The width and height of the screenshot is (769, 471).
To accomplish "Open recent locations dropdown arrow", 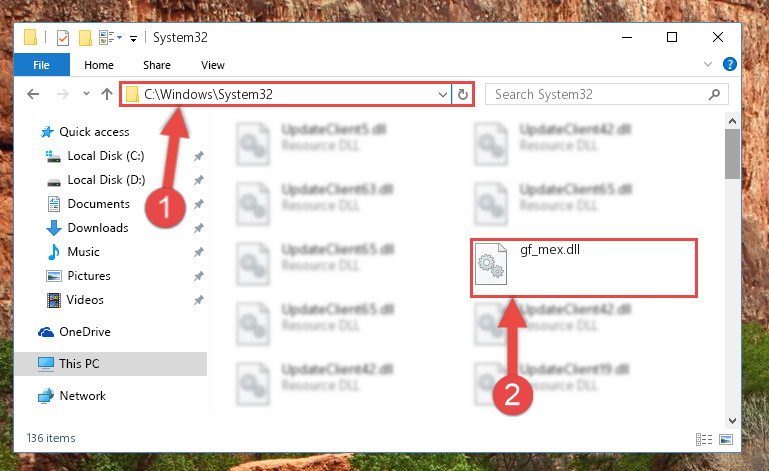I will click(86, 93).
